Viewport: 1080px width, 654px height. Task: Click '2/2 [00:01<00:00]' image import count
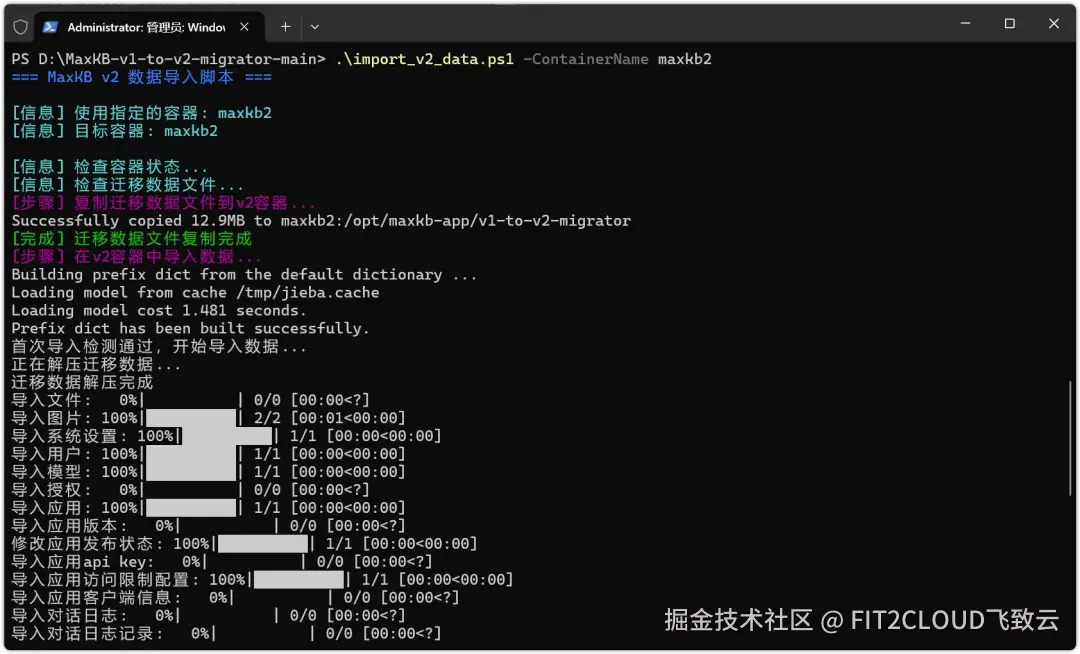click(330, 417)
